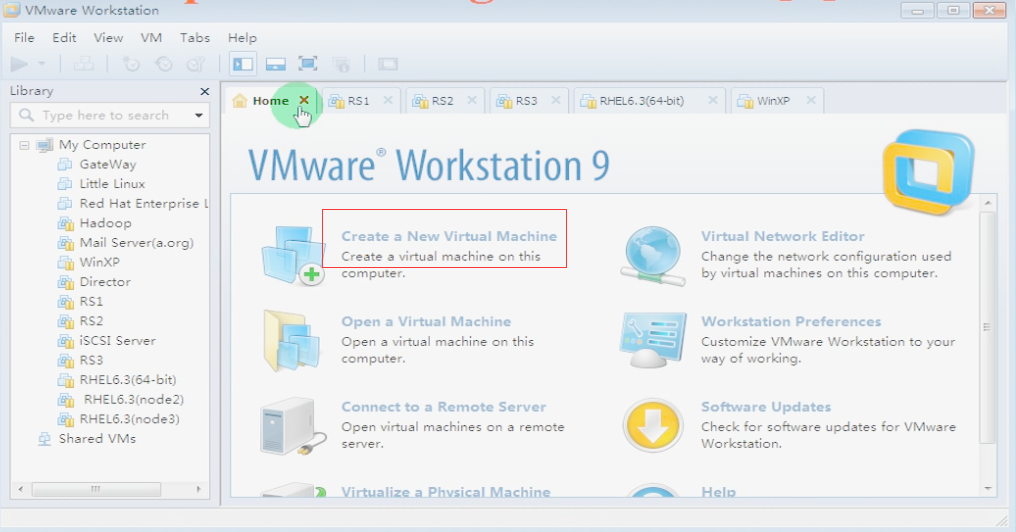This screenshot has height=532, width=1016.
Task: Click the Revert to Snapshot toolbar icon
Action: click(164, 64)
